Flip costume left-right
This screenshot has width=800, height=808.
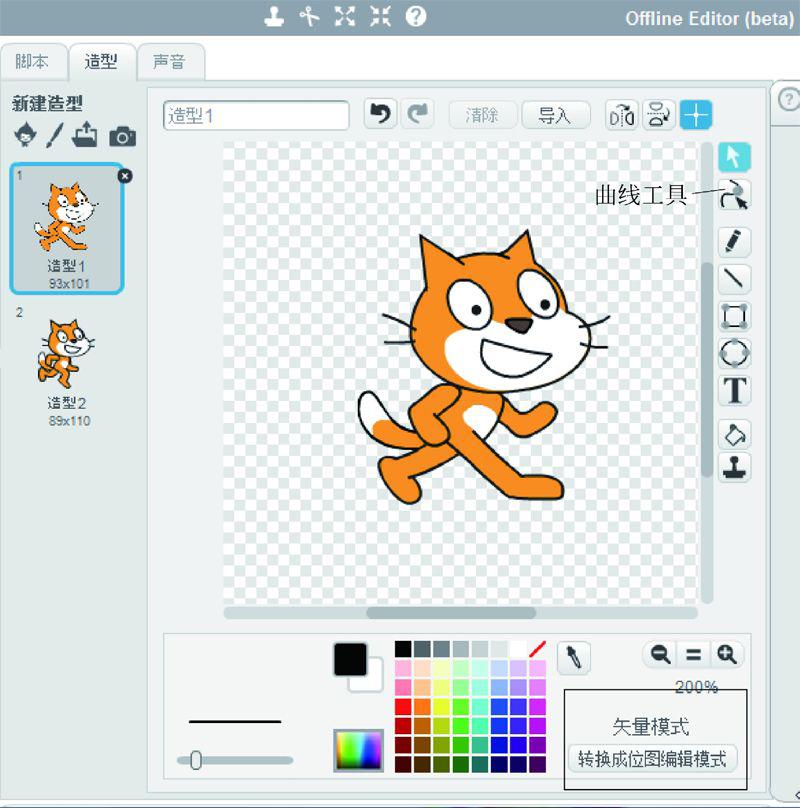pos(622,115)
